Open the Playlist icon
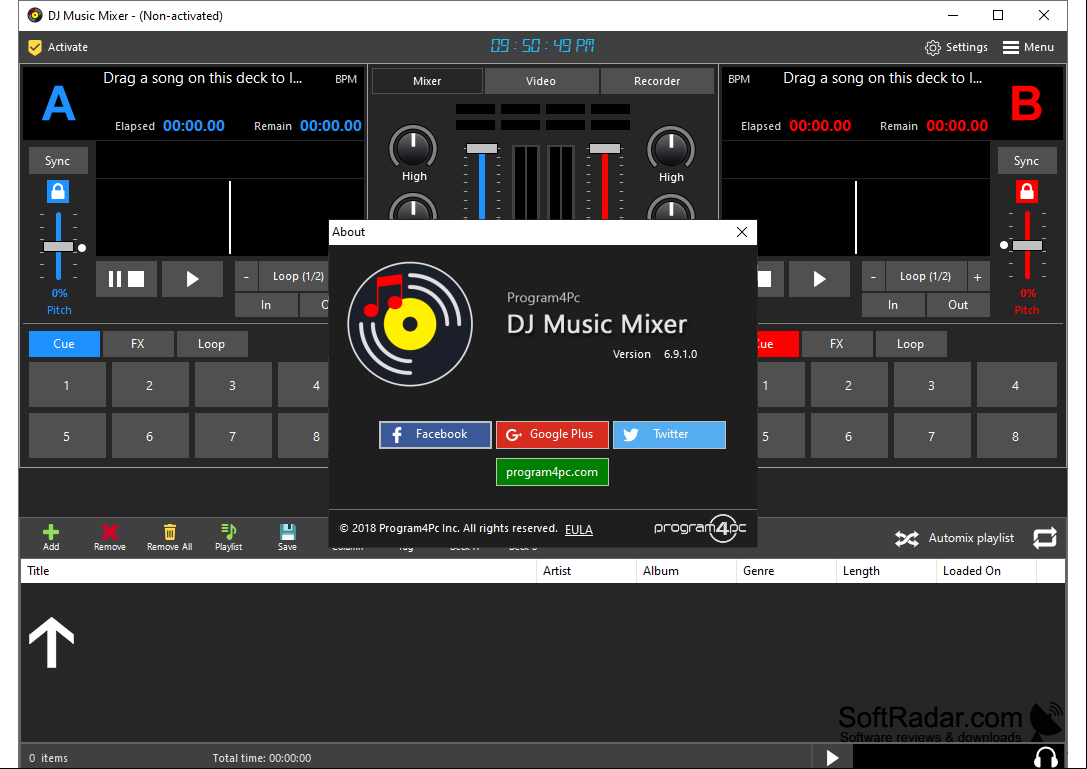The height and width of the screenshot is (769, 1087). (x=228, y=532)
